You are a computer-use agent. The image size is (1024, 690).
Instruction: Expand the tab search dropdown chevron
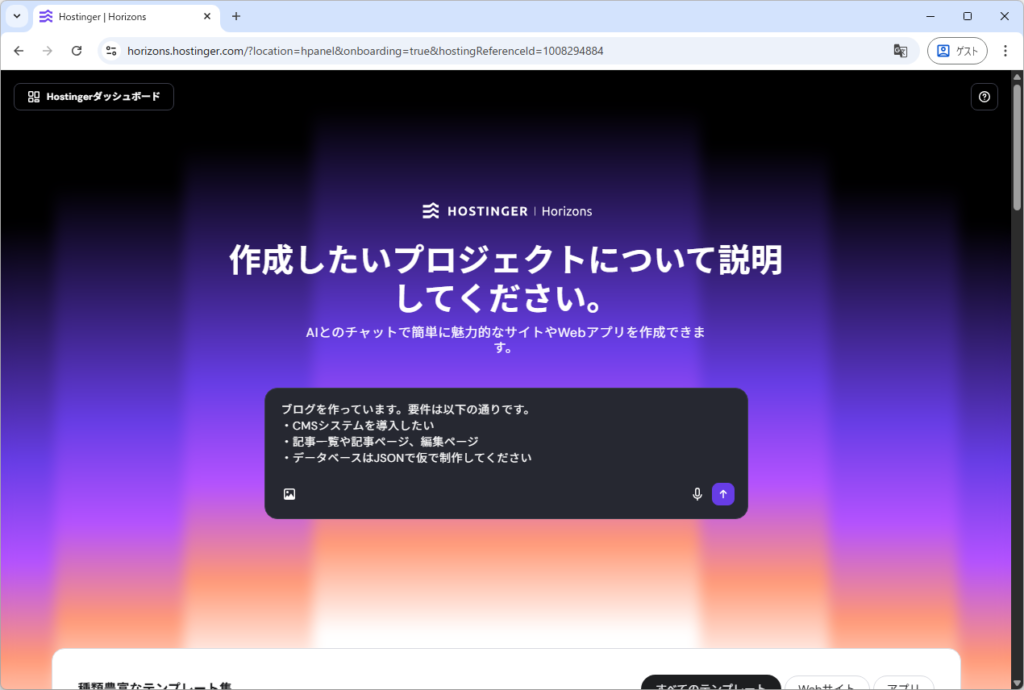pyautogui.click(x=17, y=17)
